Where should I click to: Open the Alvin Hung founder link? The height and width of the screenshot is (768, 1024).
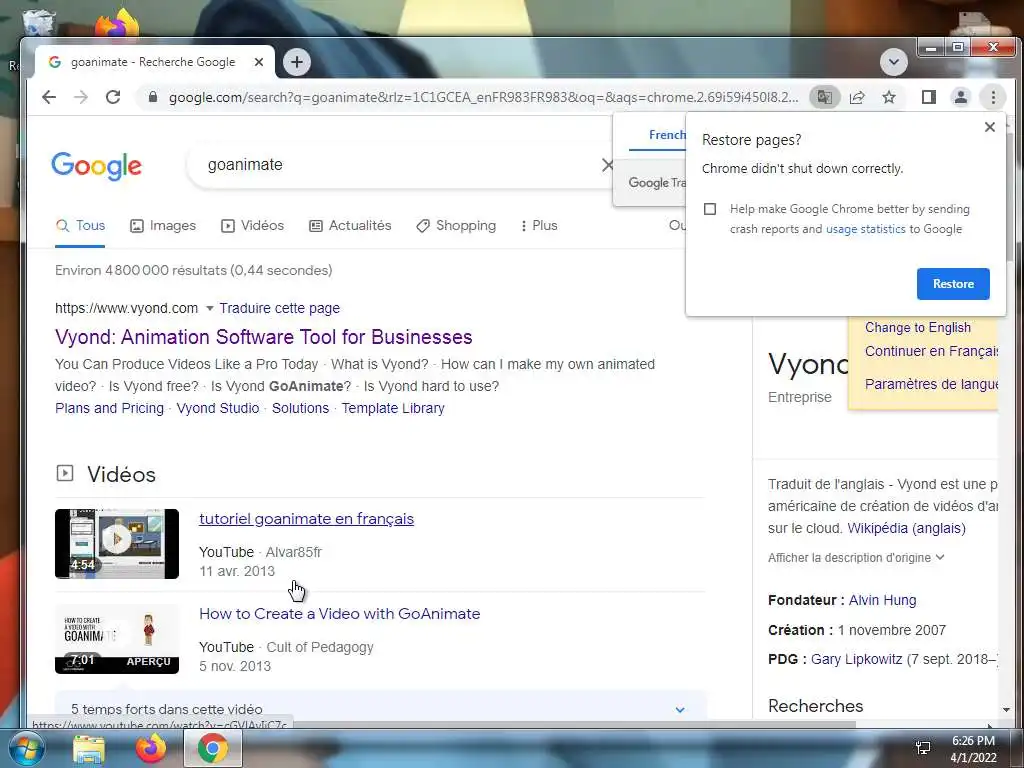(x=882, y=600)
